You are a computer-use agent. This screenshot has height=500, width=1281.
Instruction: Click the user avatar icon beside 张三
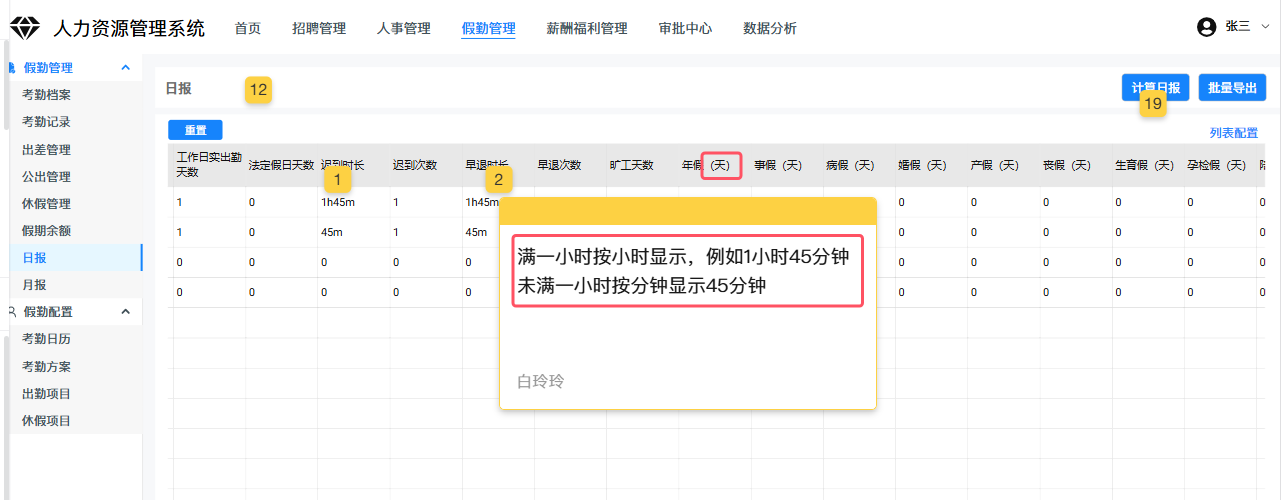point(1207,27)
